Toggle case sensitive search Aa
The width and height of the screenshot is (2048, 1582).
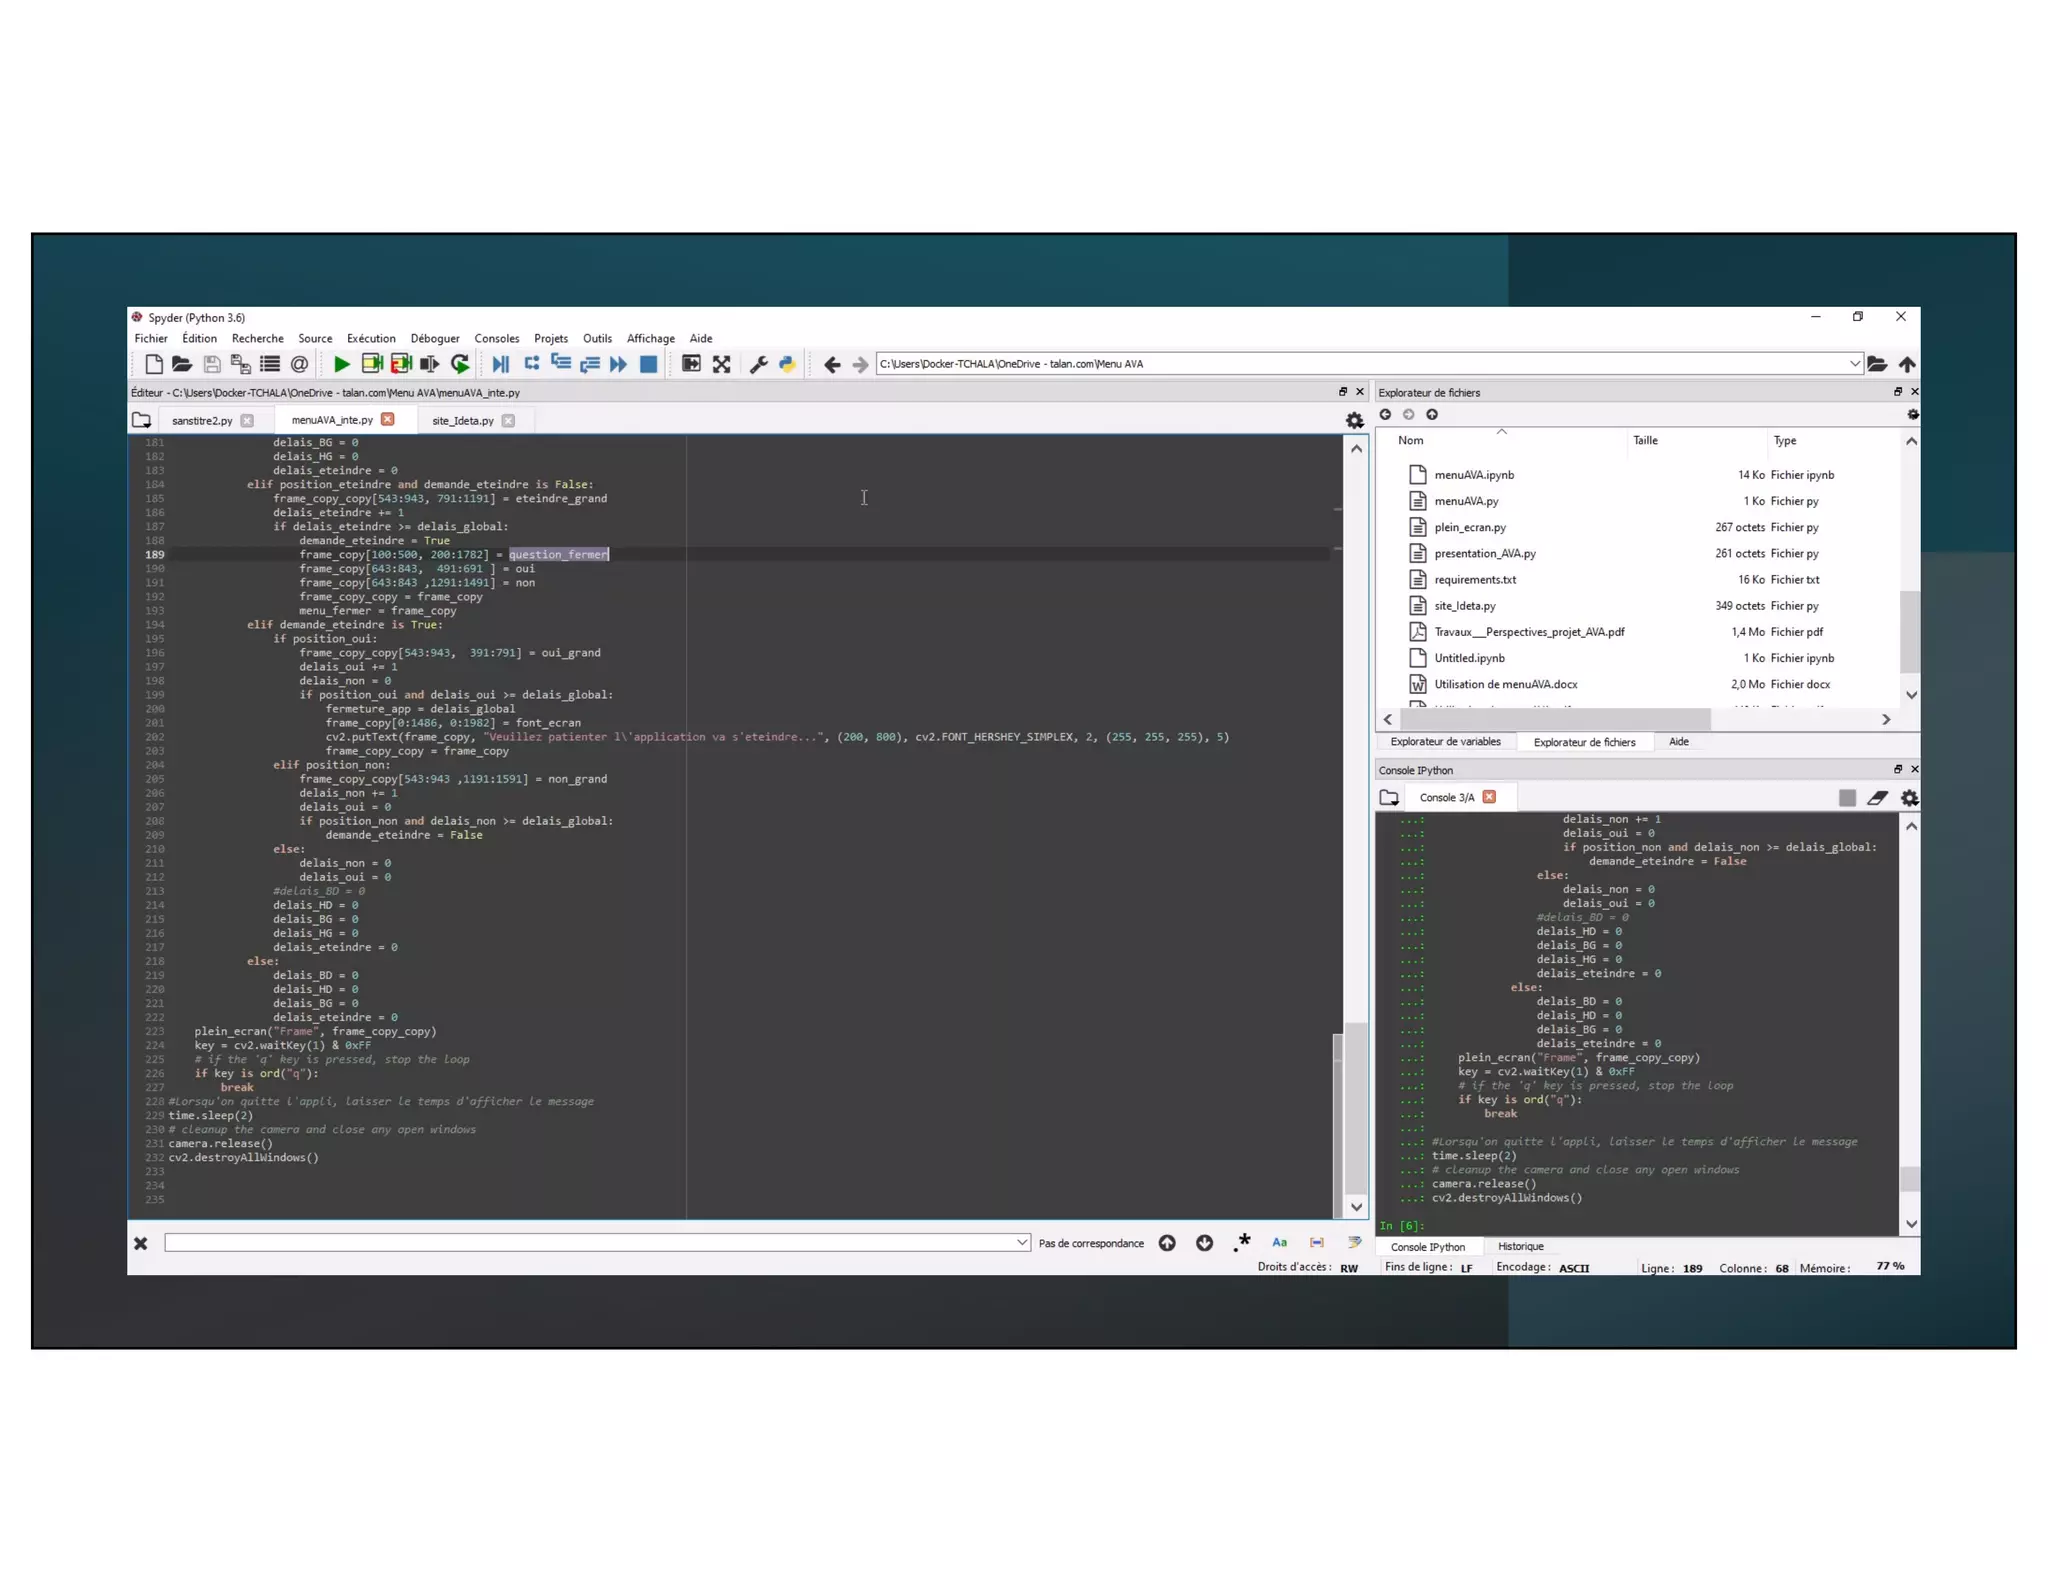[1279, 1242]
